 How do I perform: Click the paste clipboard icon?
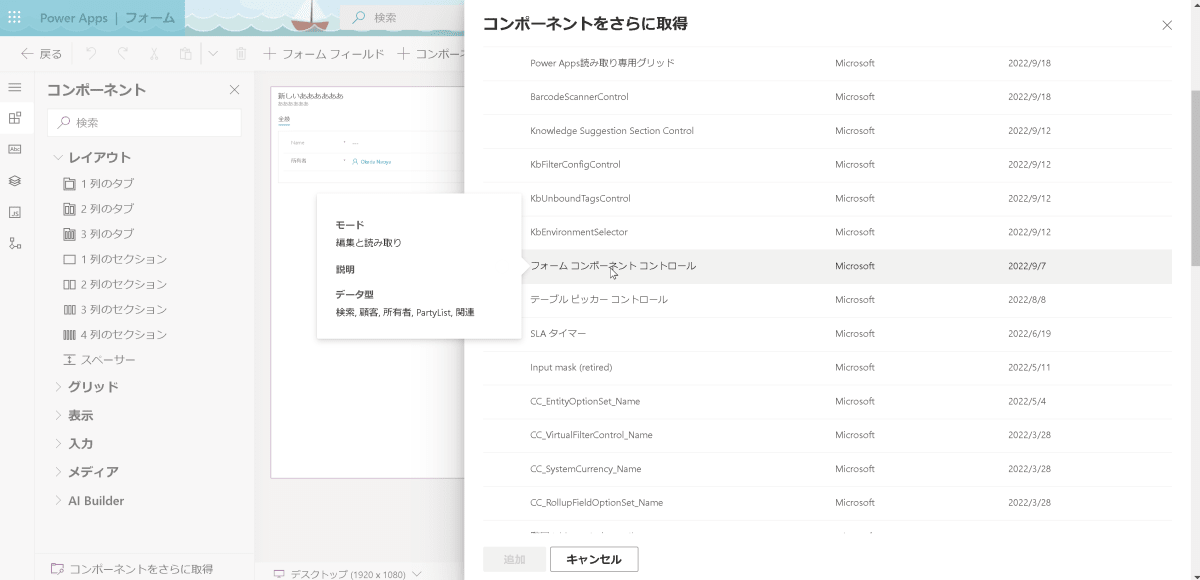(x=185, y=54)
